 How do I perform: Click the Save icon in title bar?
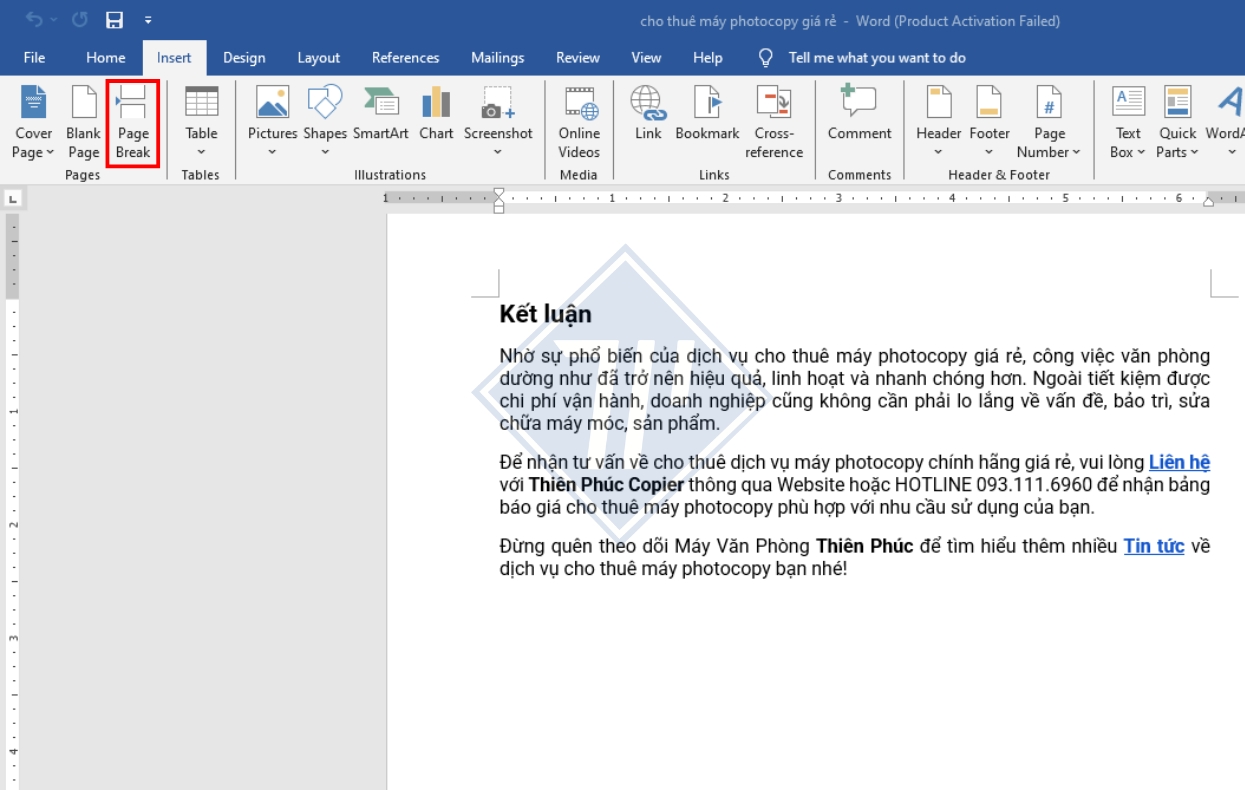[114, 20]
